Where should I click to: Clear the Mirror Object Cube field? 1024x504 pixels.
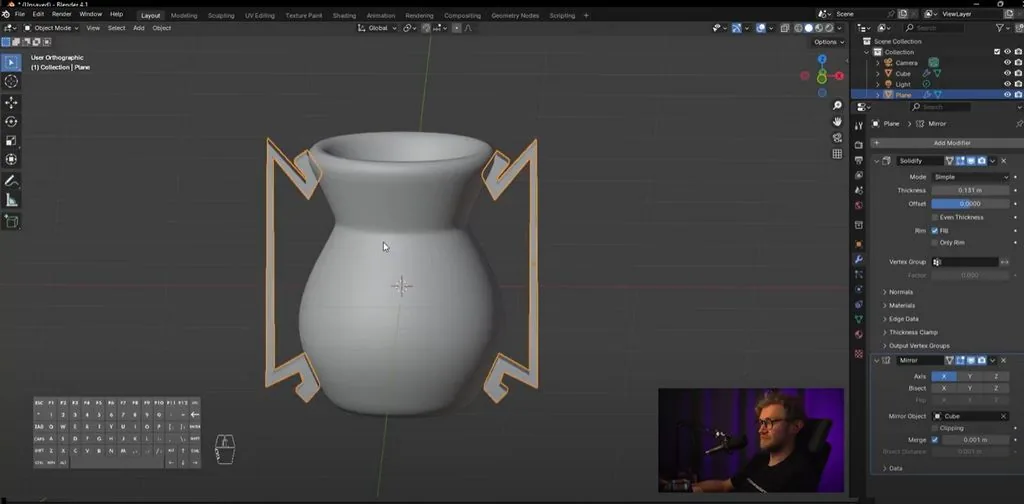[x=1004, y=417]
